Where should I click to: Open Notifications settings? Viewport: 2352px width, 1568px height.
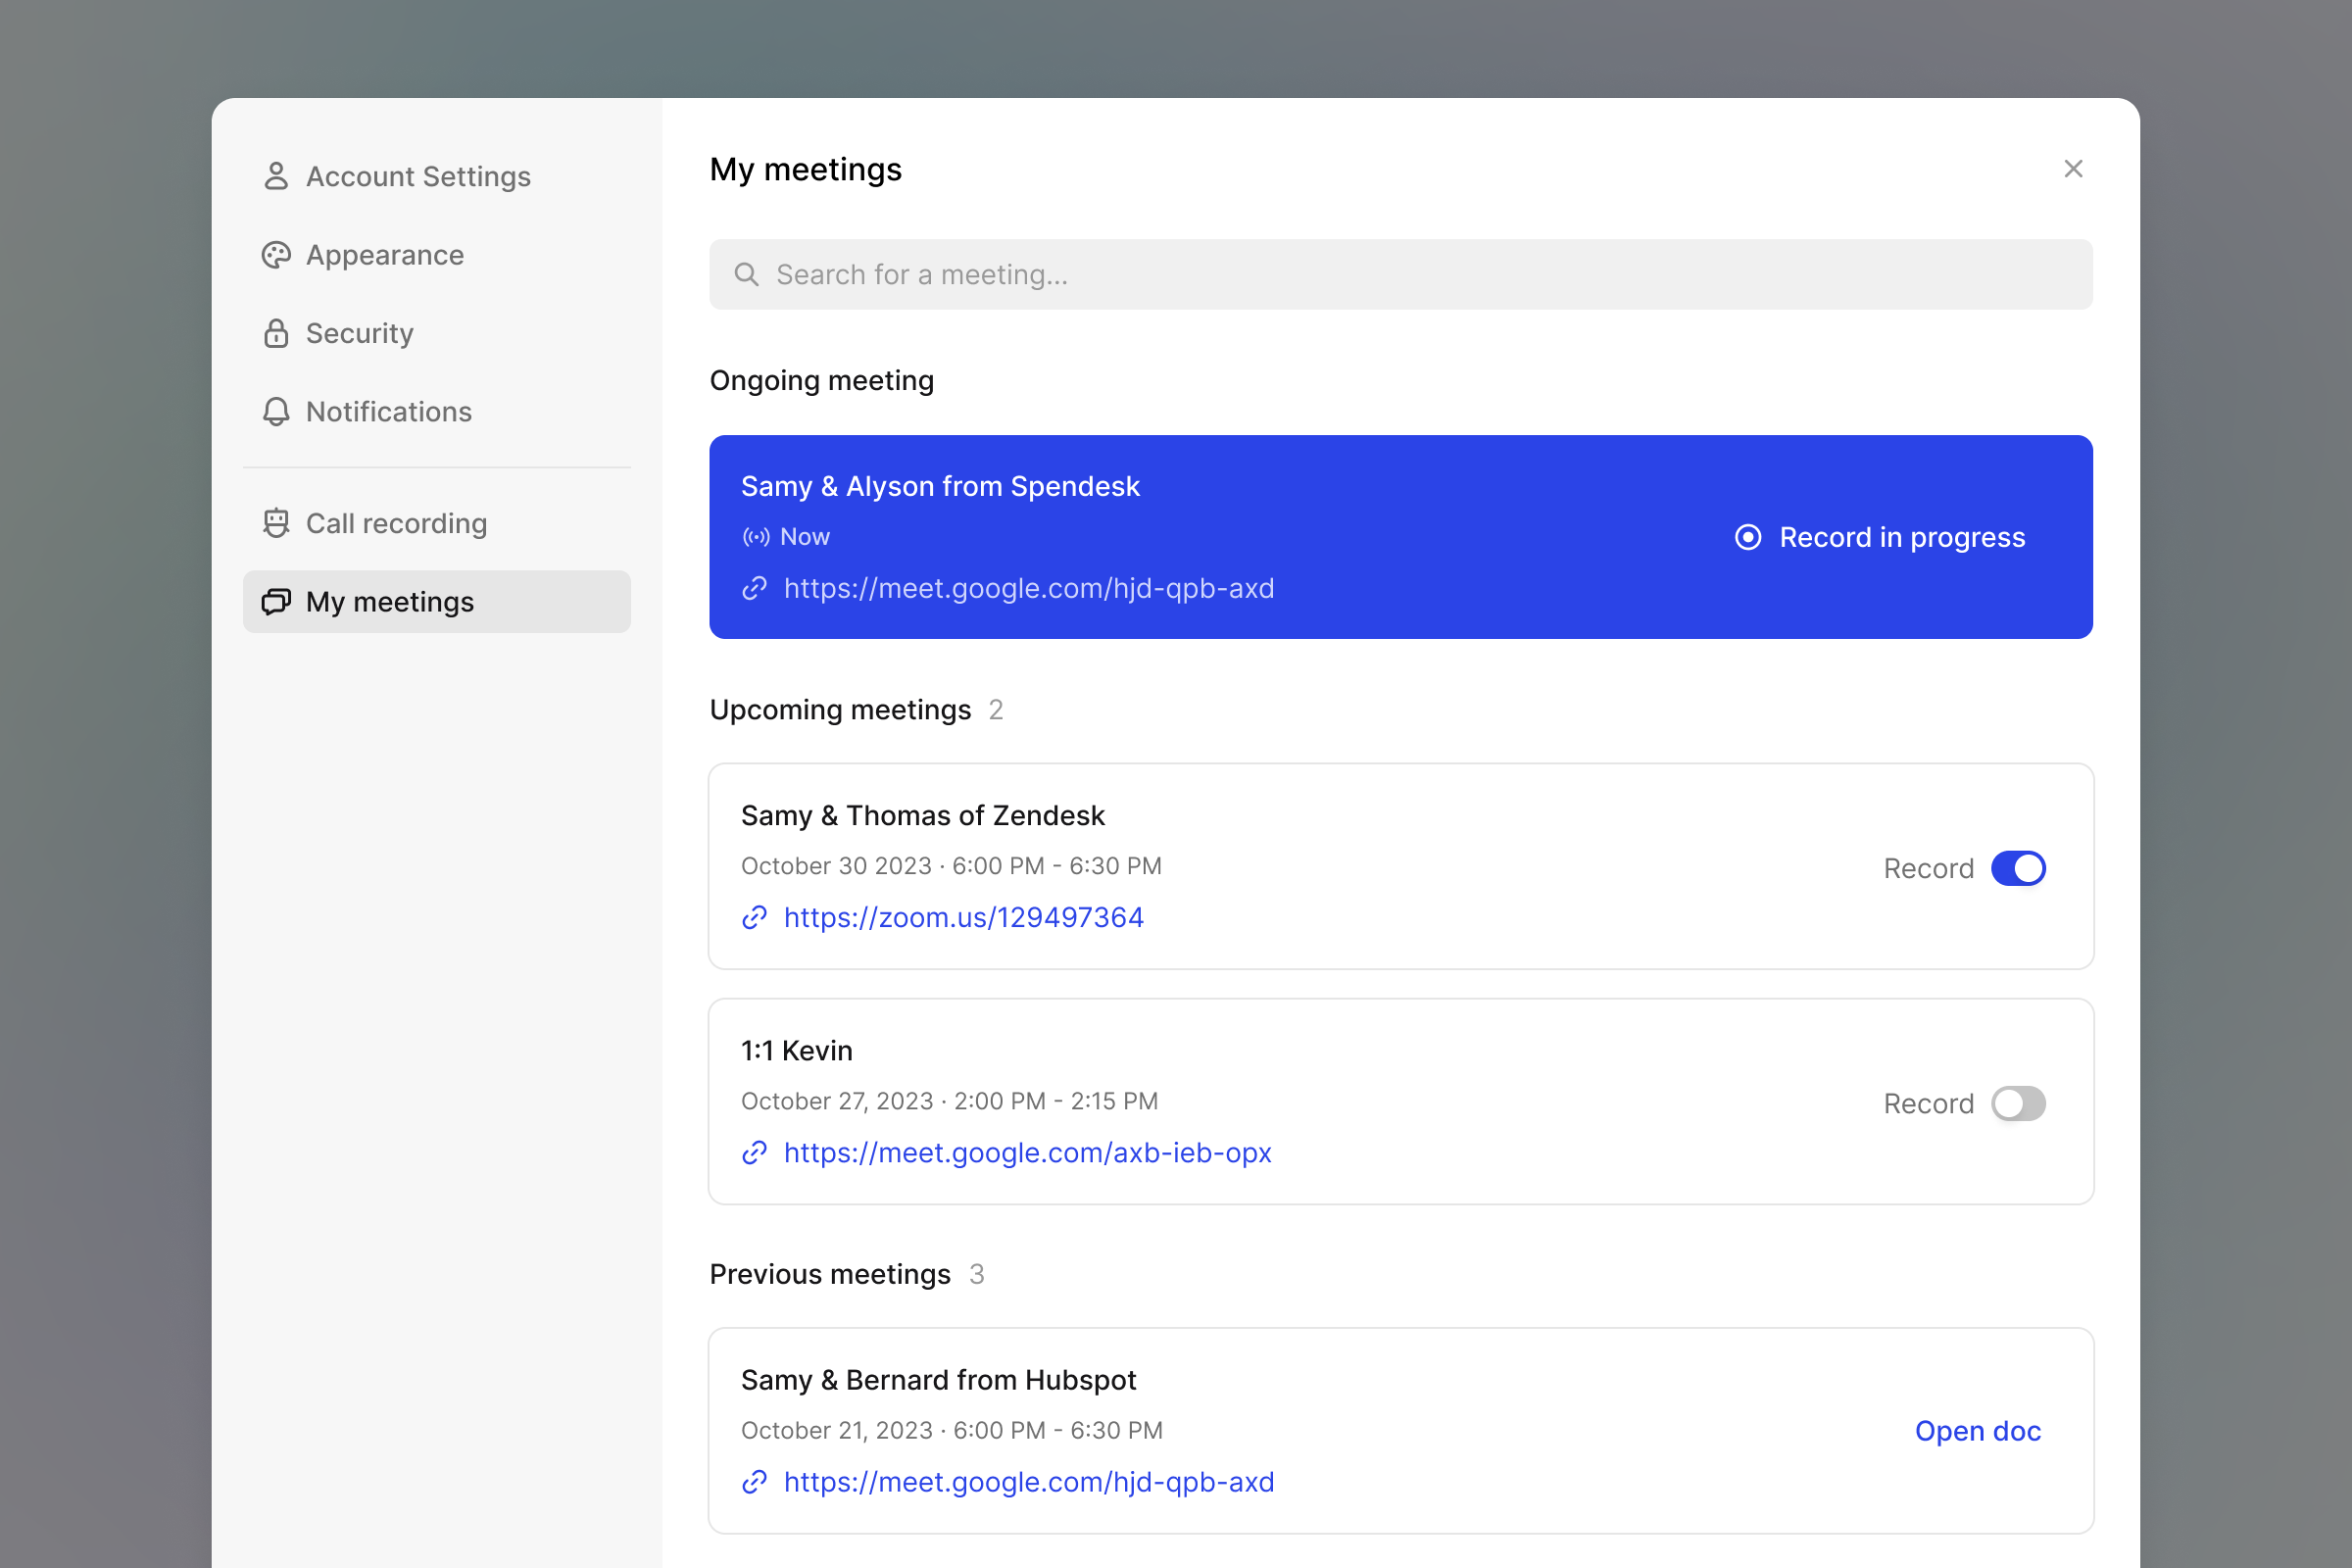(437, 412)
